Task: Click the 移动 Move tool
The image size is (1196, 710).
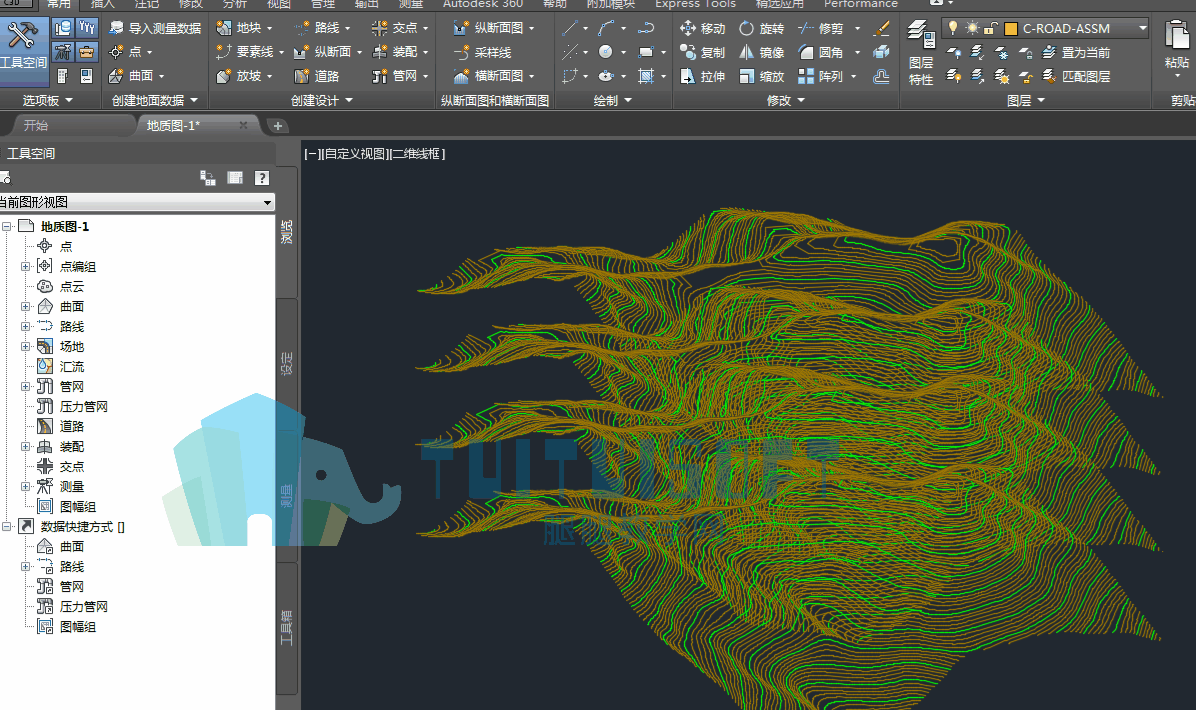Action: pos(702,28)
